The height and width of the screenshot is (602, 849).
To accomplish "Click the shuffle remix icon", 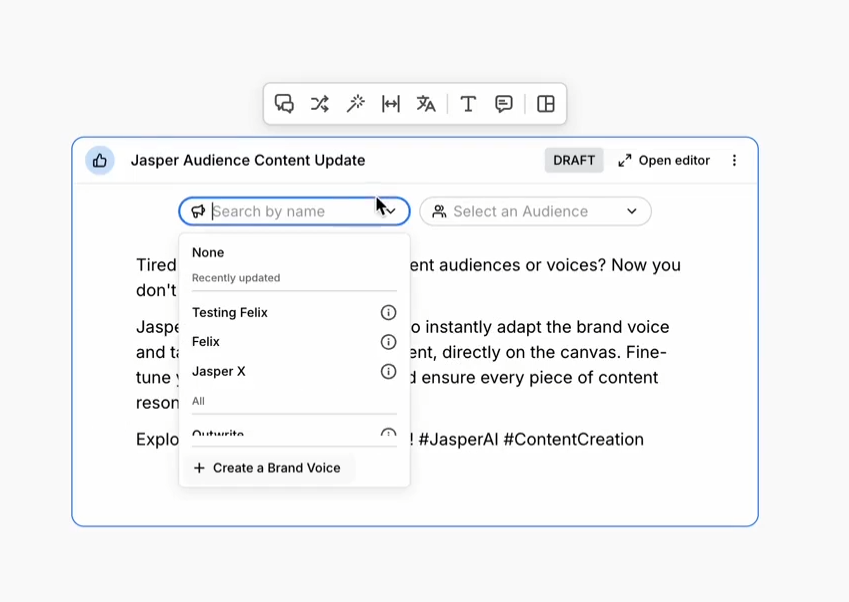I will (320, 104).
